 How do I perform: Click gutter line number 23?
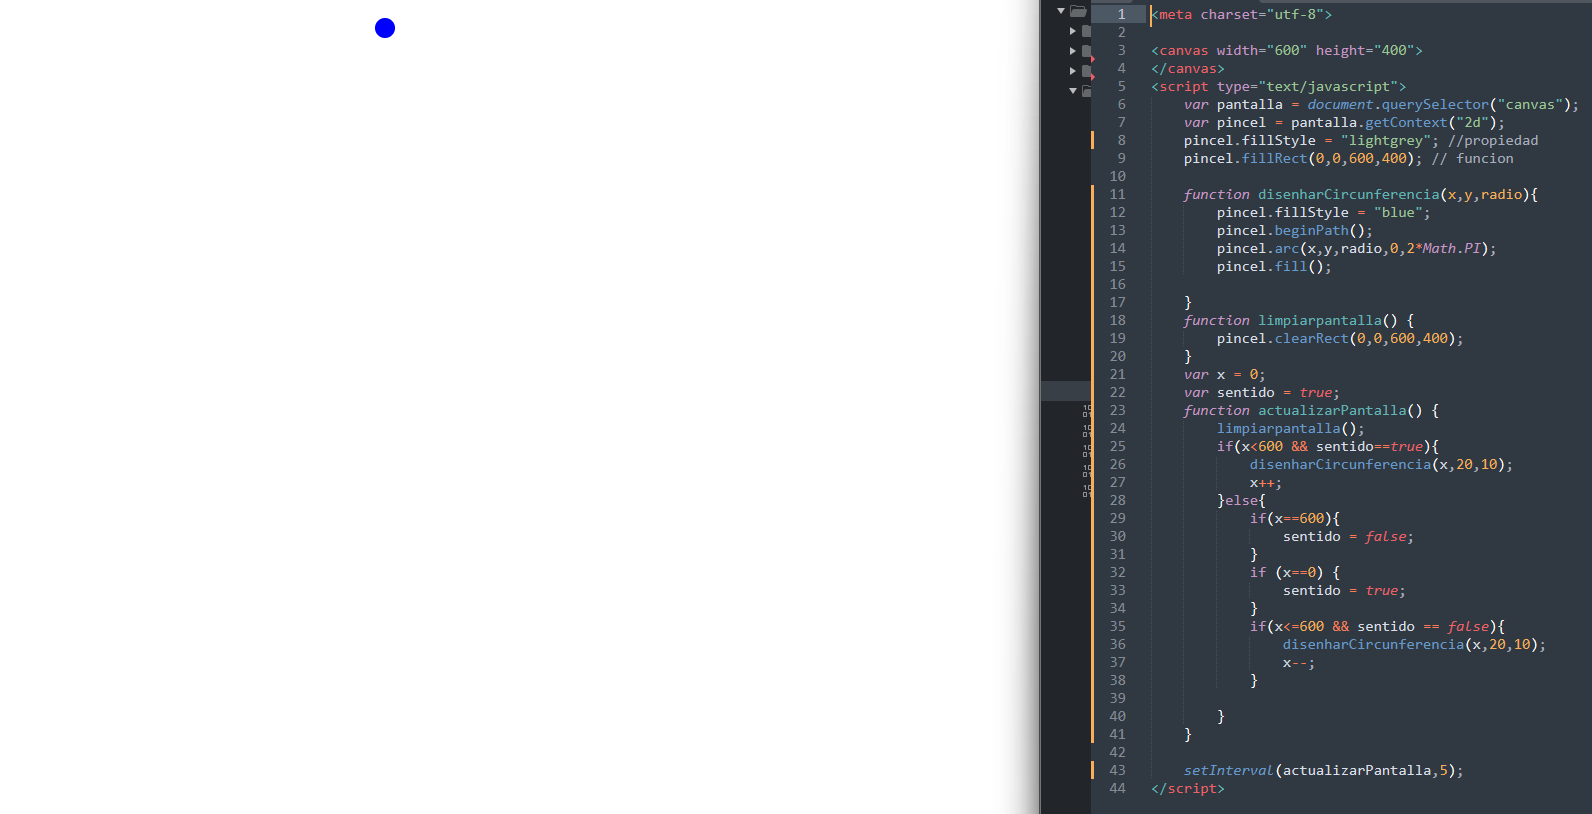click(x=1117, y=411)
